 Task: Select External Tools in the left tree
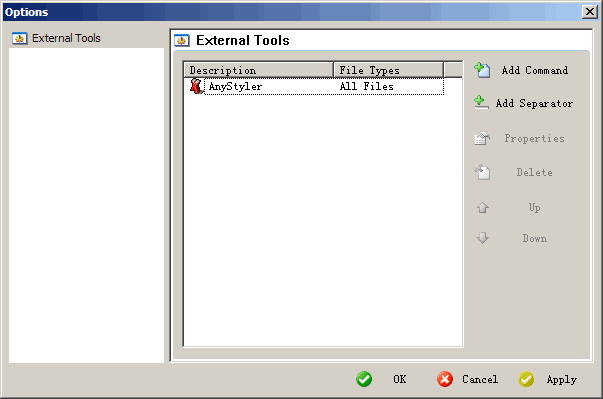point(66,38)
